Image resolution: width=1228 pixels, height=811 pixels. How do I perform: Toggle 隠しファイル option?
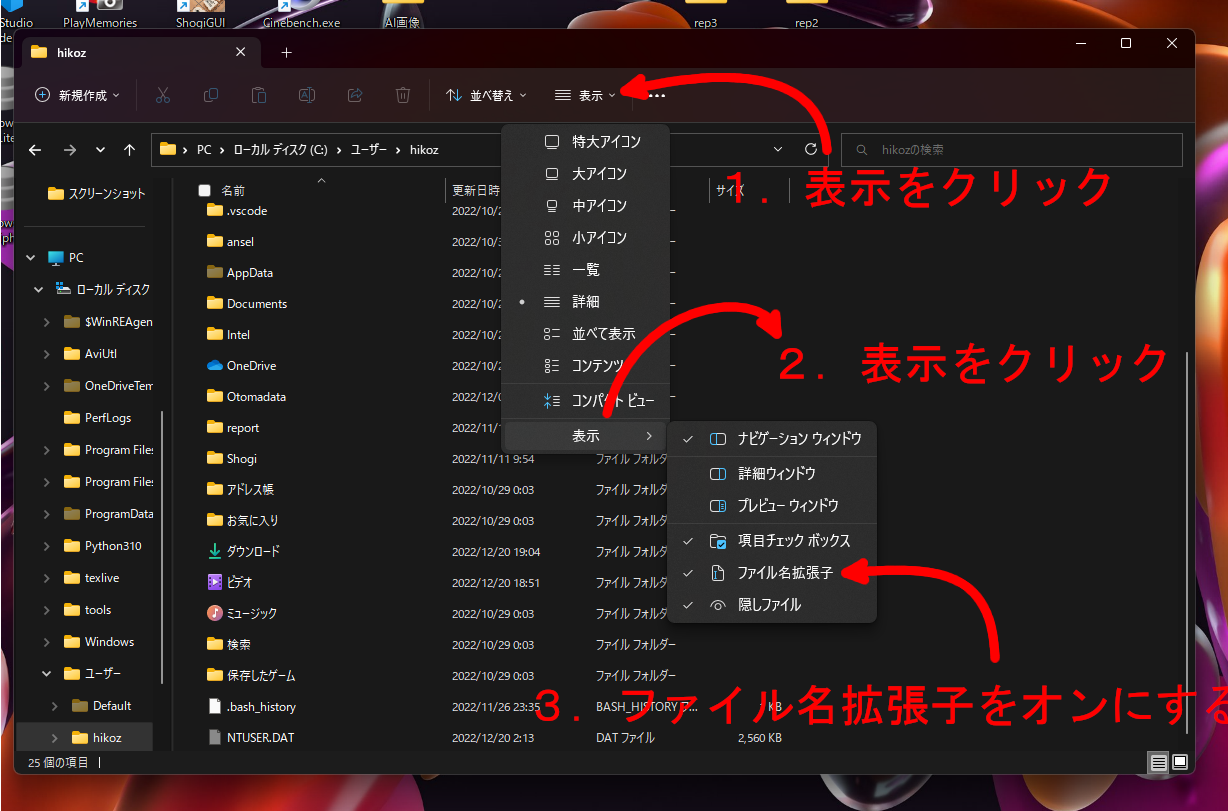tap(772, 605)
